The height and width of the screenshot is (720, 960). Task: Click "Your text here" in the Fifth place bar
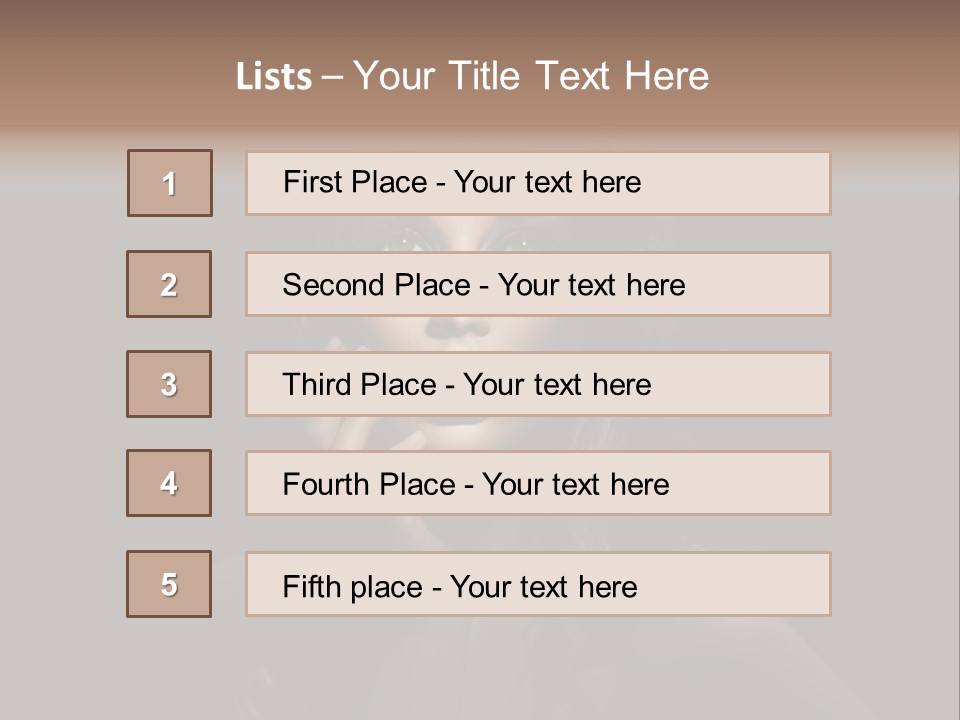point(543,586)
